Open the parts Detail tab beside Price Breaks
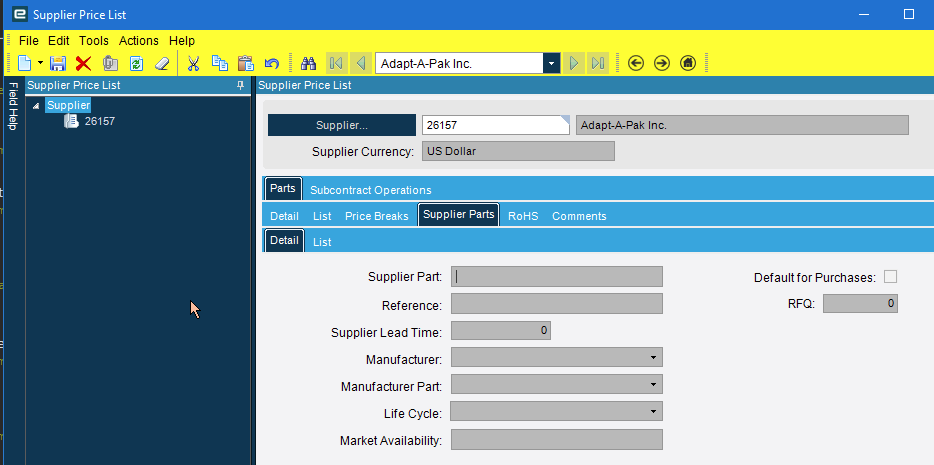934x465 pixels. (284, 216)
